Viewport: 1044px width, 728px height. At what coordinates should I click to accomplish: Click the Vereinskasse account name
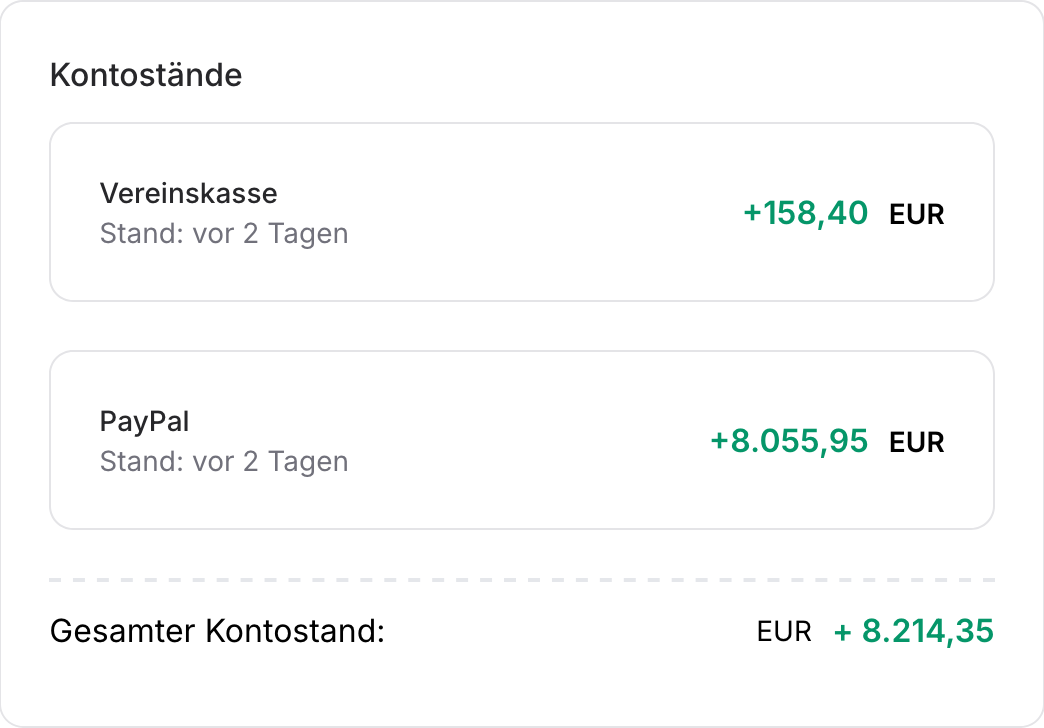[x=188, y=194]
